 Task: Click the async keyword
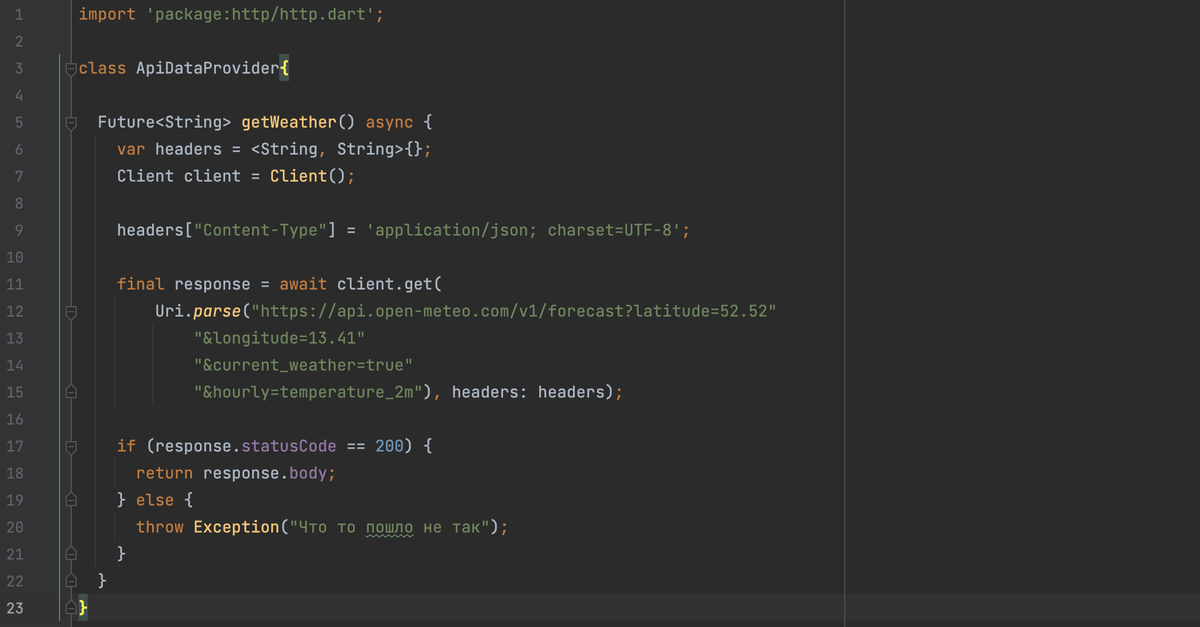pyautogui.click(x=389, y=123)
